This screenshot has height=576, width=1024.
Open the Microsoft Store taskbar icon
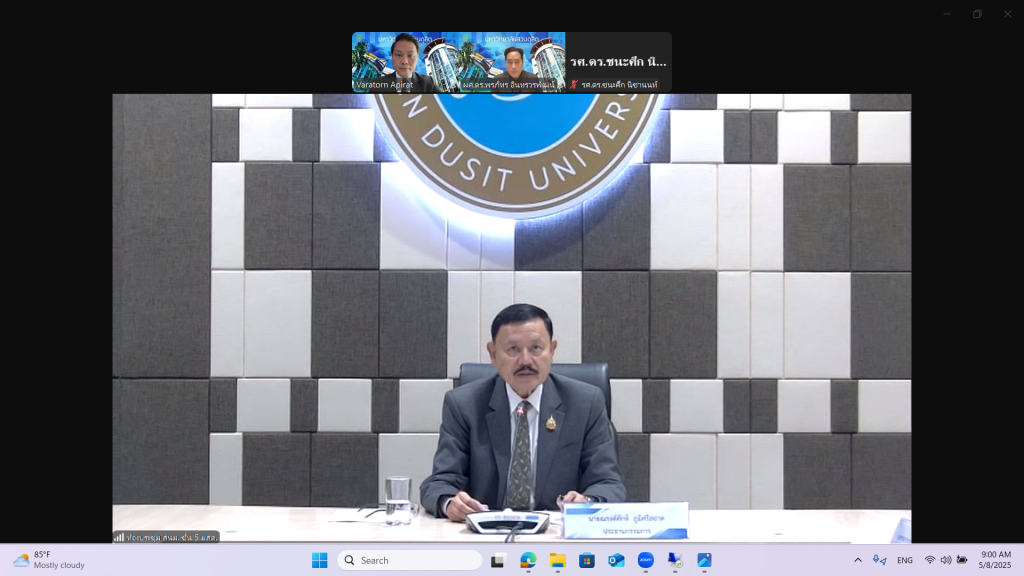(587, 560)
